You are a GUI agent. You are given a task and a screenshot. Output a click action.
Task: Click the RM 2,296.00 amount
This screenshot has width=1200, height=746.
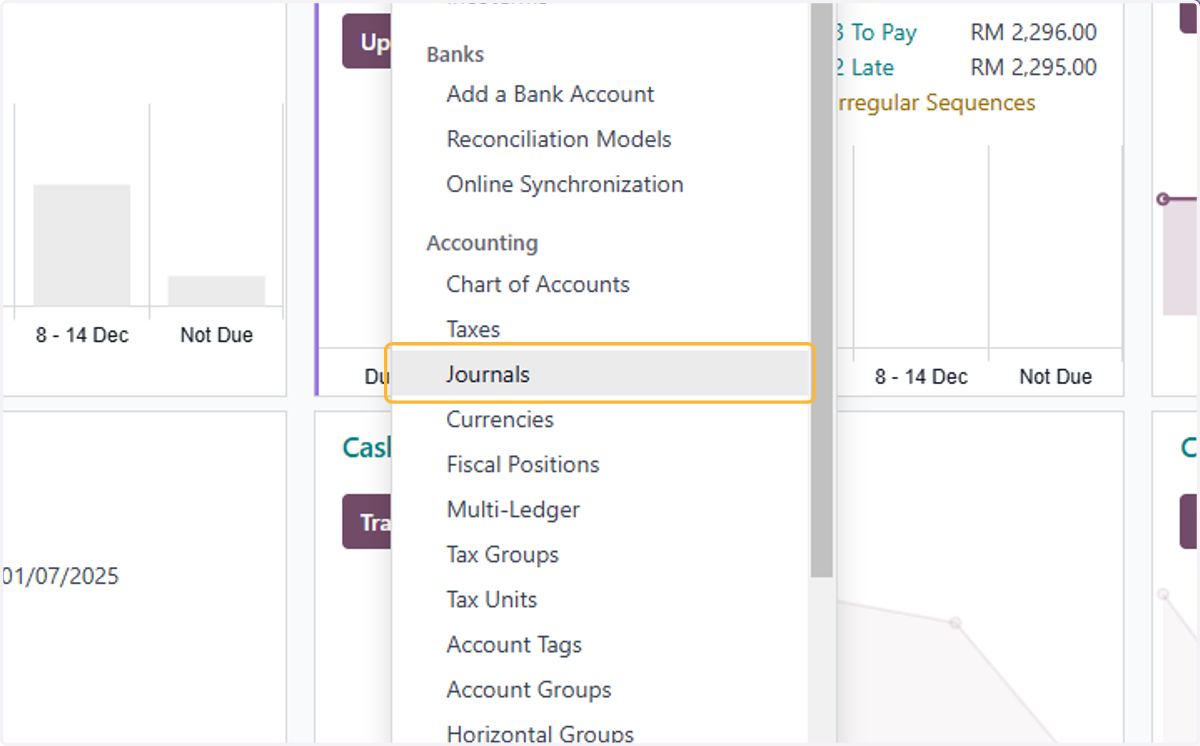pyautogui.click(x=1034, y=32)
